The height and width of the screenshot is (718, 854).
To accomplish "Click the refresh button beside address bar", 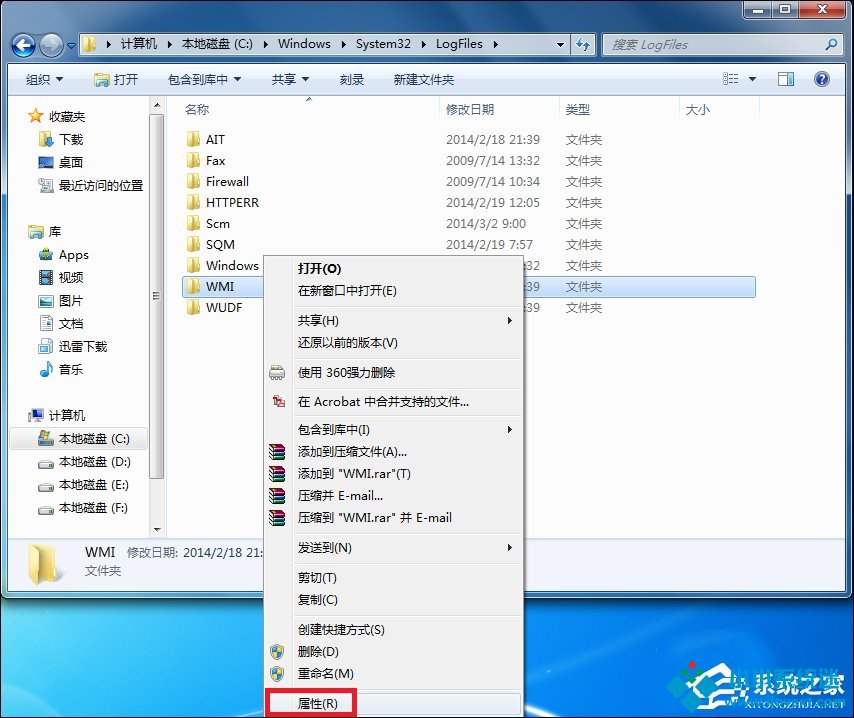I will point(583,45).
